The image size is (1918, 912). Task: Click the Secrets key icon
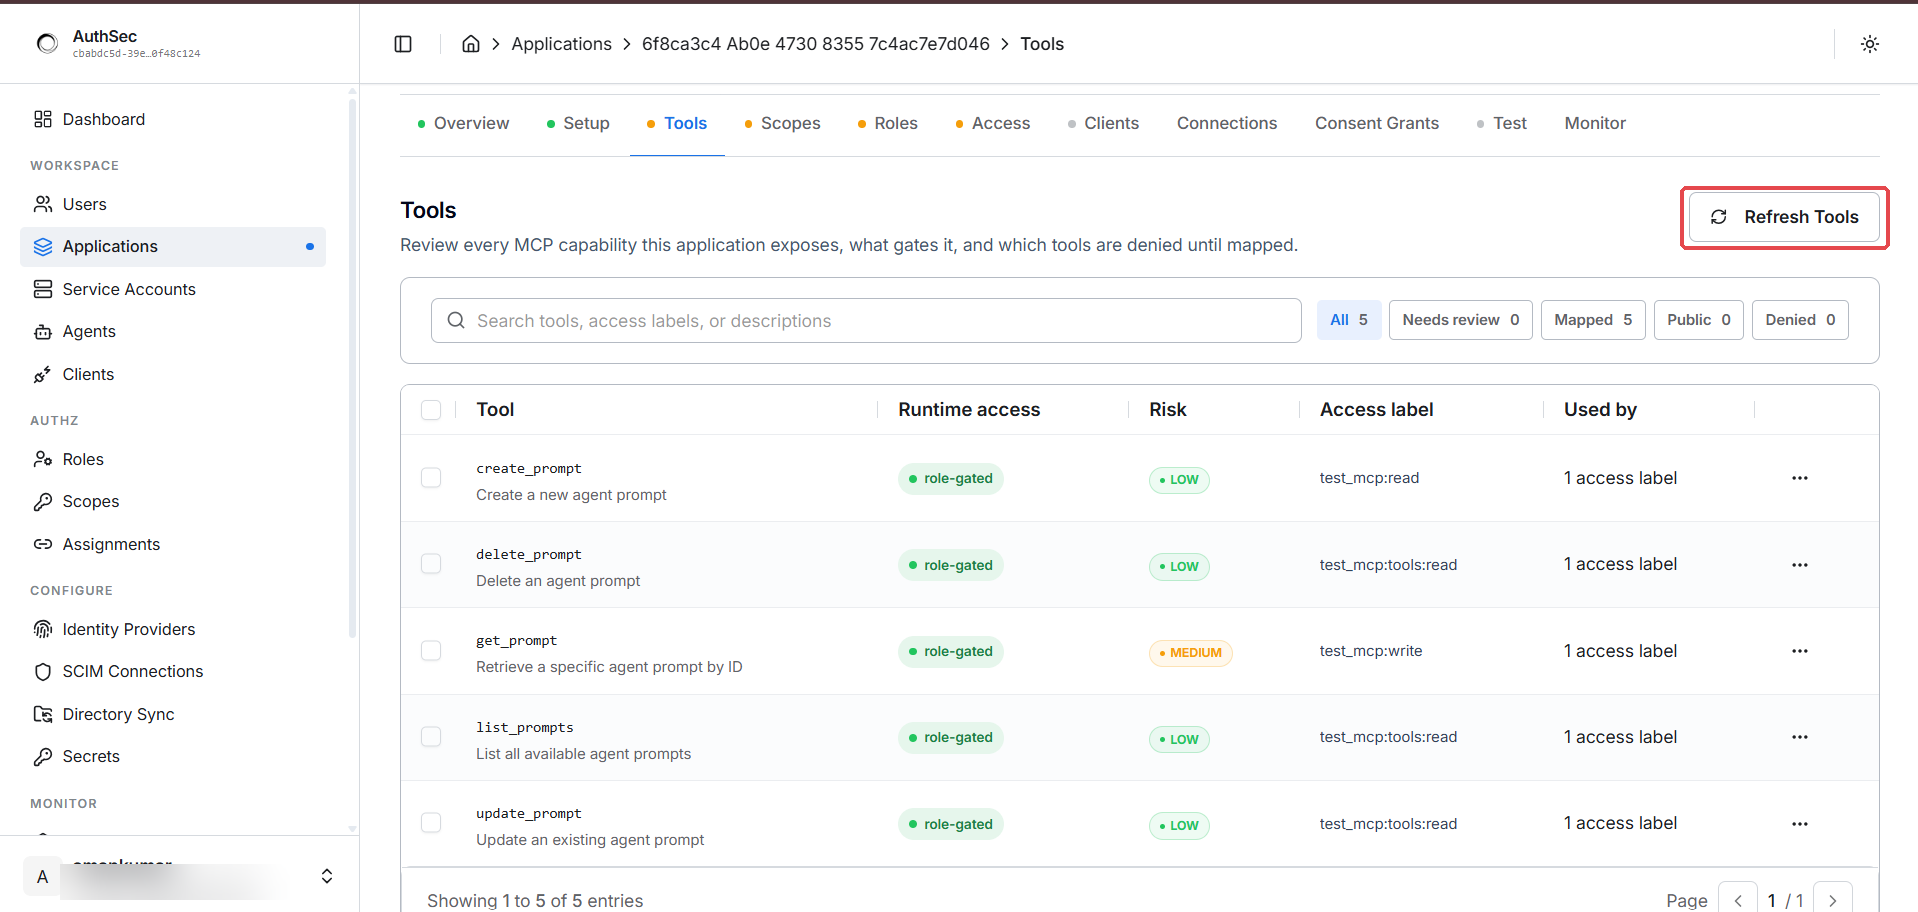pyautogui.click(x=43, y=757)
